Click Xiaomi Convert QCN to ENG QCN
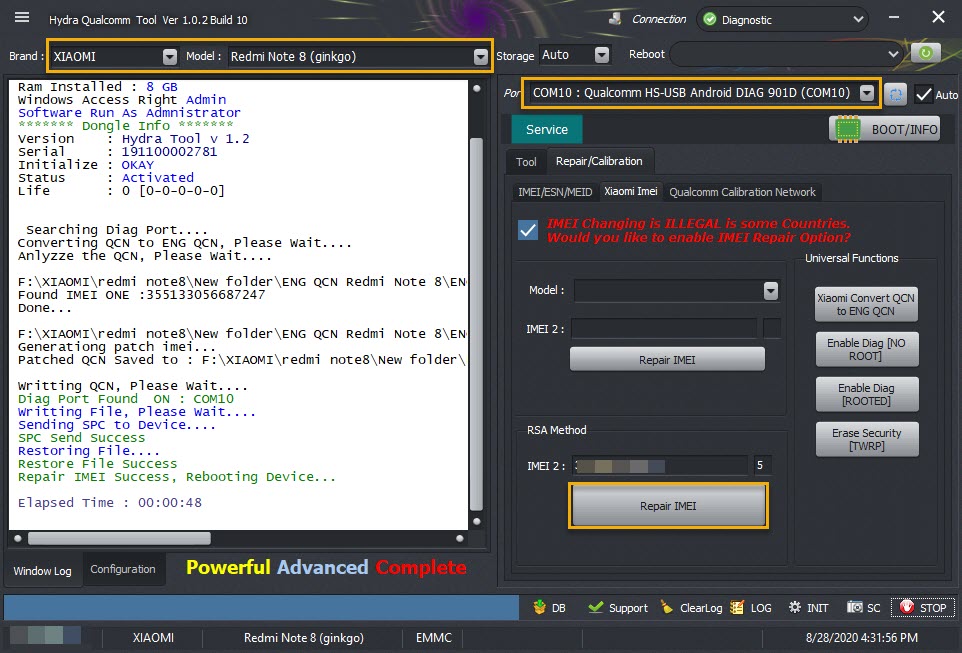 866,304
